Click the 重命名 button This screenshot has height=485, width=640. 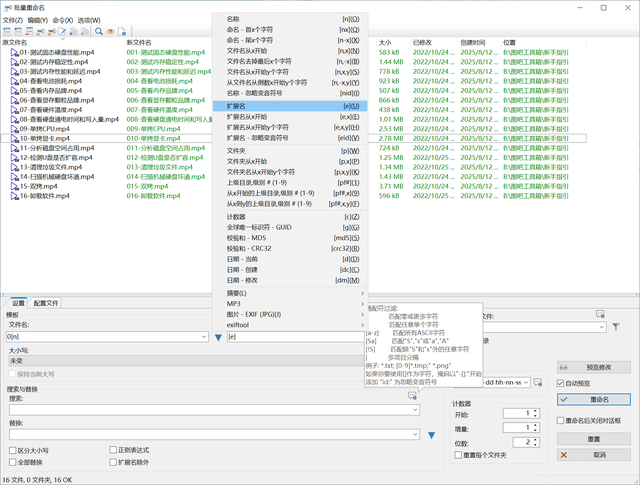coord(594,399)
